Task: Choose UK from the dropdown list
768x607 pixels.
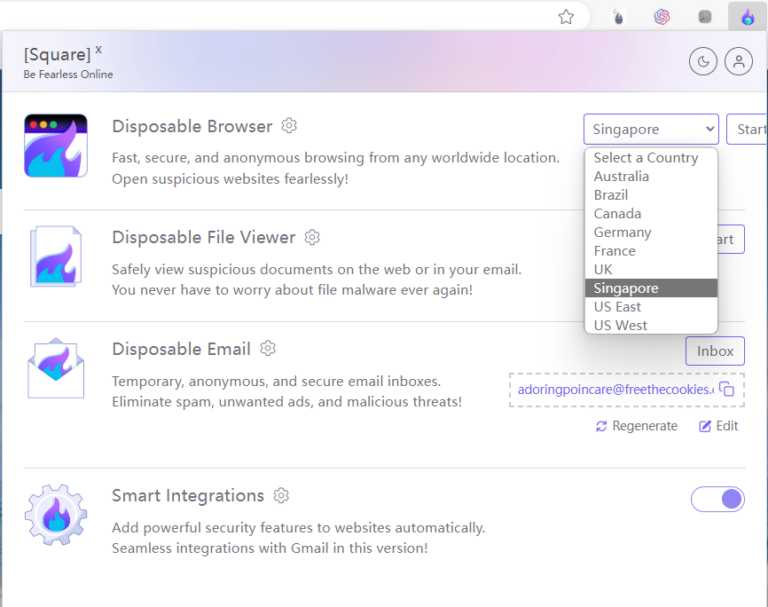Action: pyautogui.click(x=603, y=269)
